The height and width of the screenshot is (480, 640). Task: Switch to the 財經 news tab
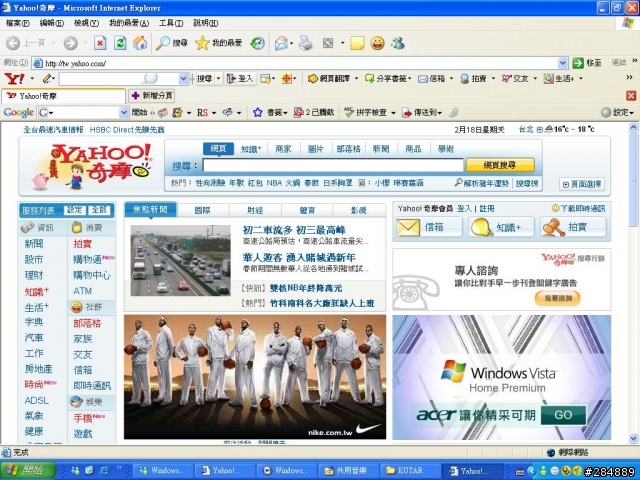point(255,210)
